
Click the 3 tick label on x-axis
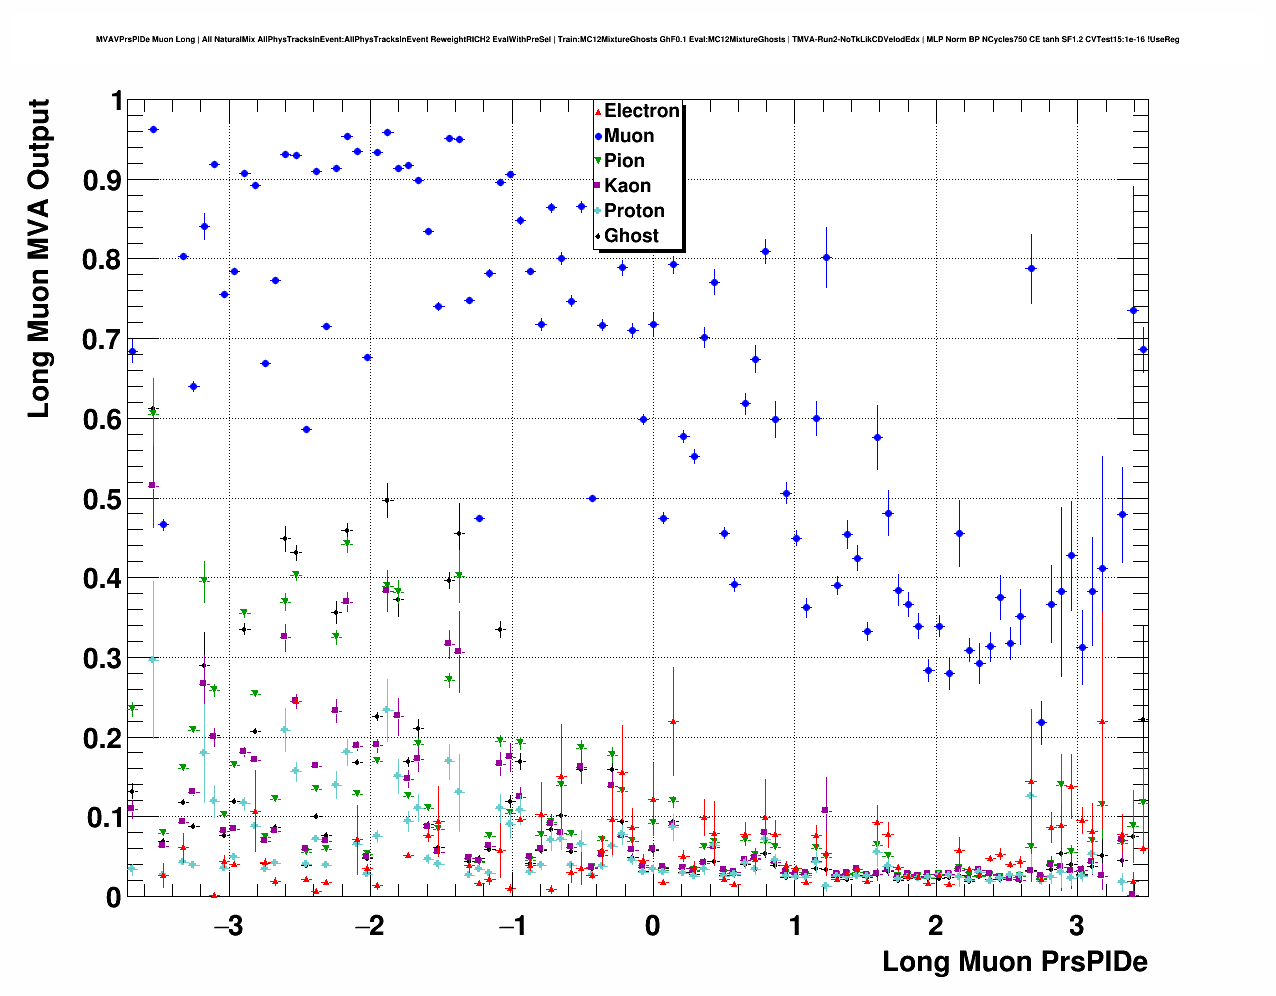[1076, 925]
